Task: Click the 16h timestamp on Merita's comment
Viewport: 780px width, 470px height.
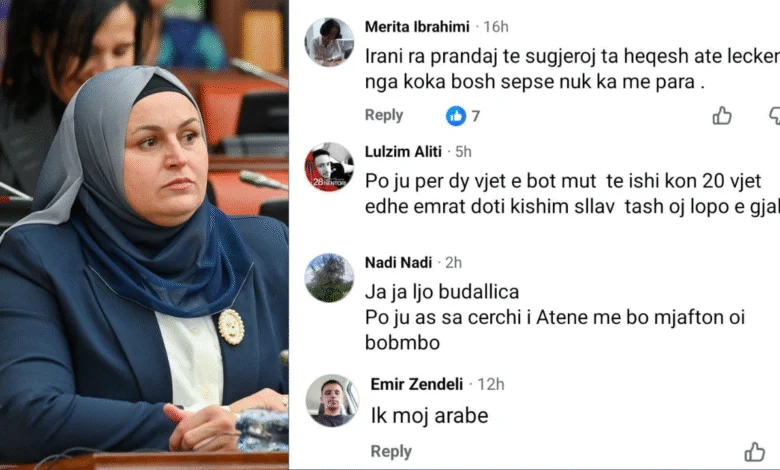Action: pos(495,27)
